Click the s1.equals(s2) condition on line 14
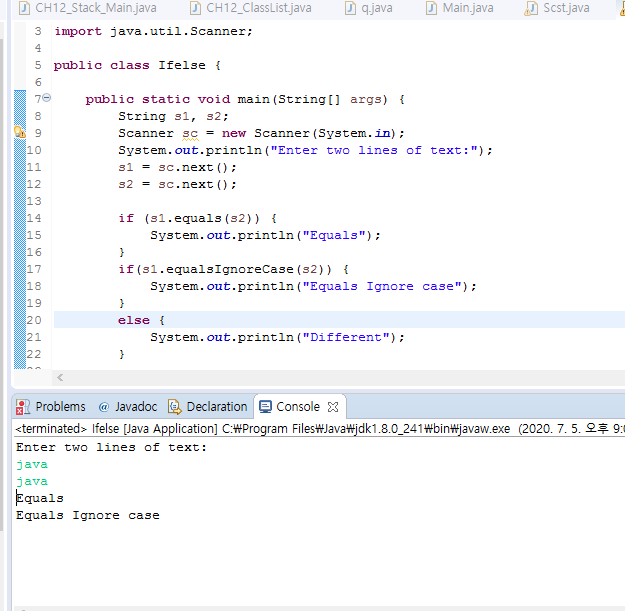The image size is (625, 611). [201, 218]
